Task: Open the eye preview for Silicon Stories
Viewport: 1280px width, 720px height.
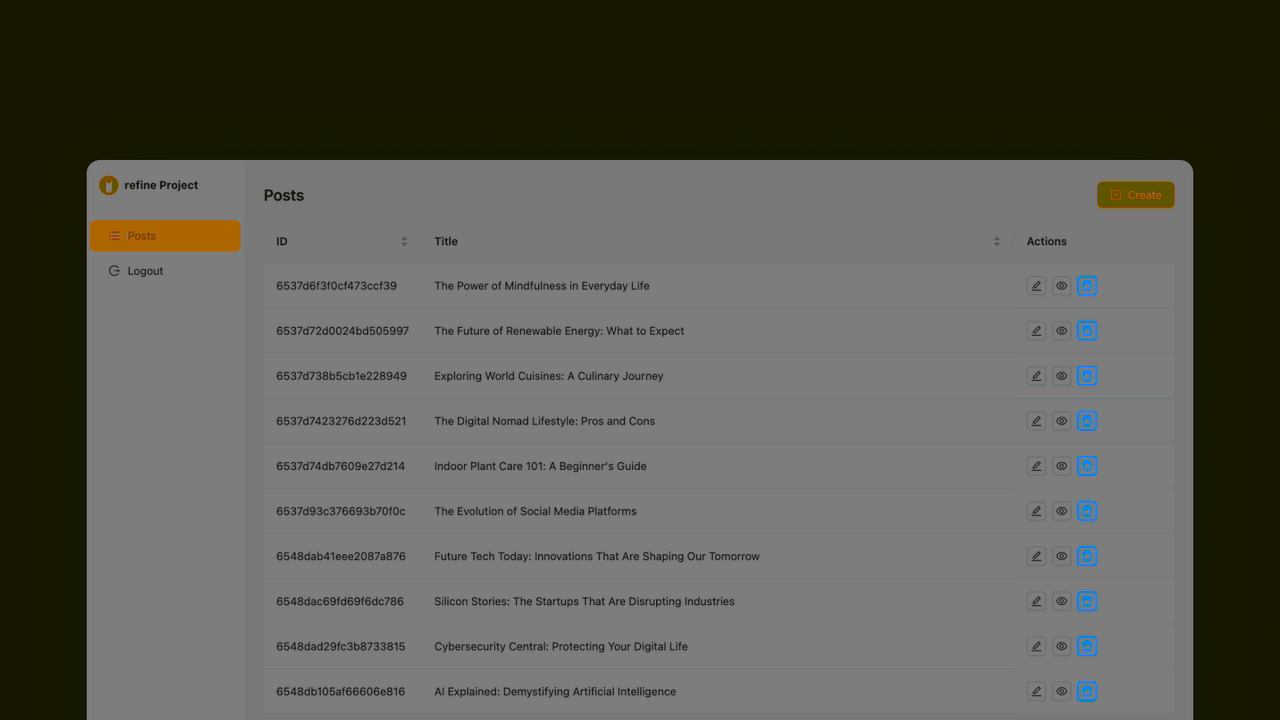Action: pos(1061,601)
